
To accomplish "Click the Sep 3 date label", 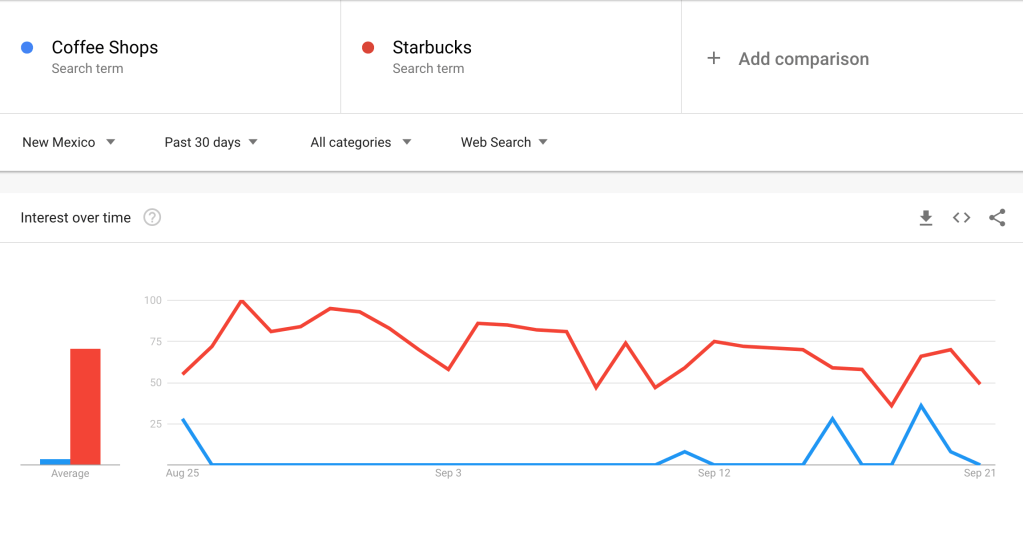I will 448,473.
